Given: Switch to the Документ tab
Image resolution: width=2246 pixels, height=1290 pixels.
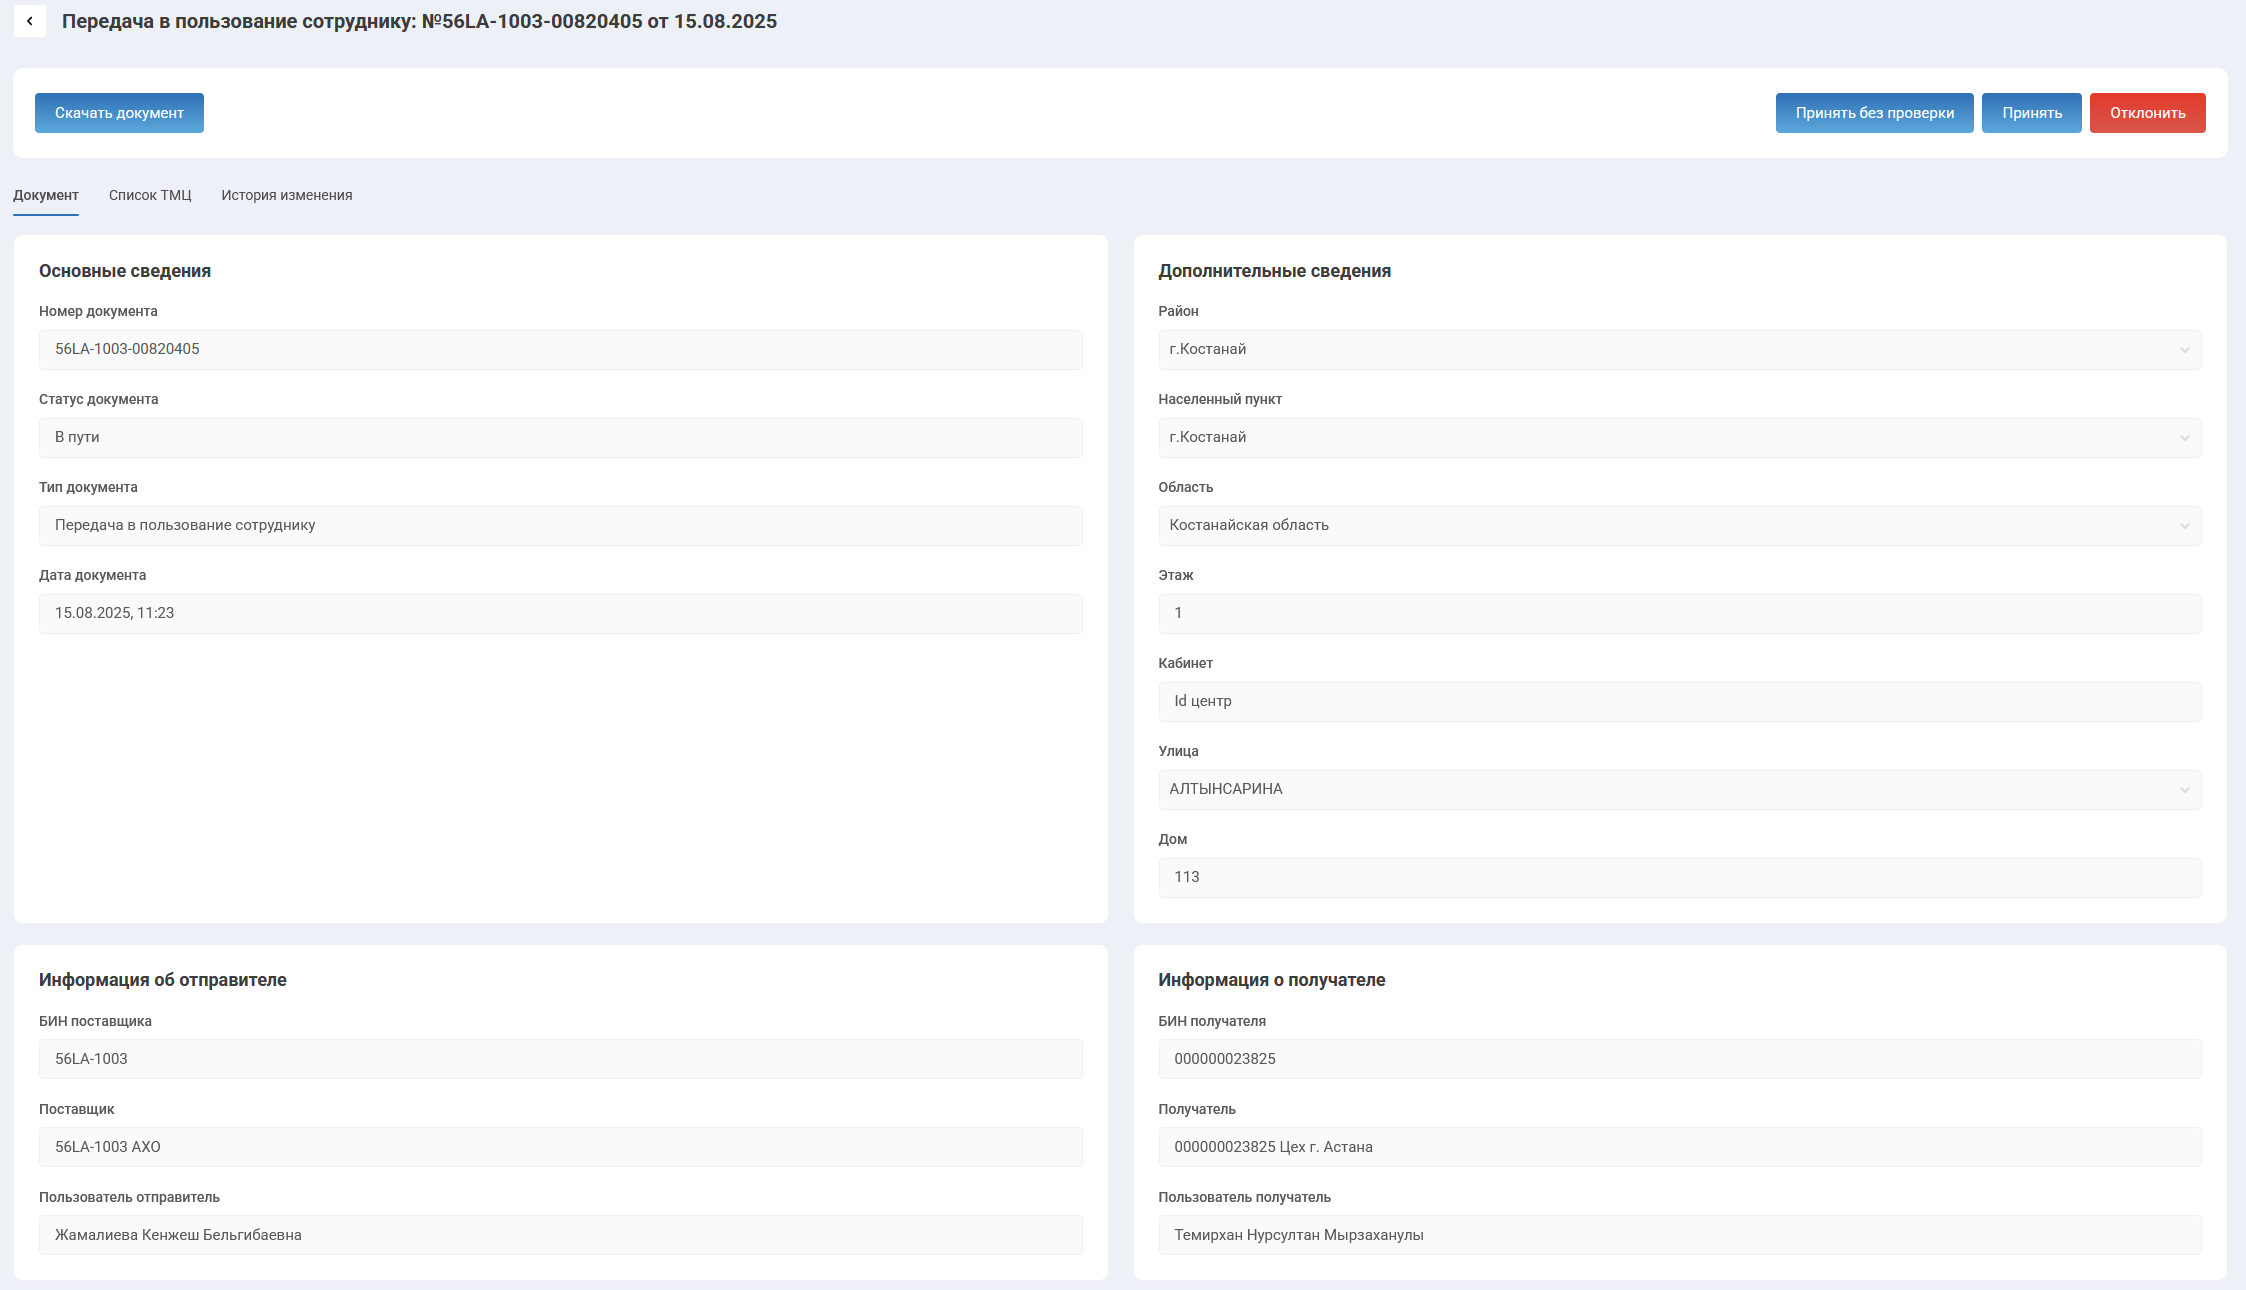Looking at the screenshot, I should (x=46, y=195).
